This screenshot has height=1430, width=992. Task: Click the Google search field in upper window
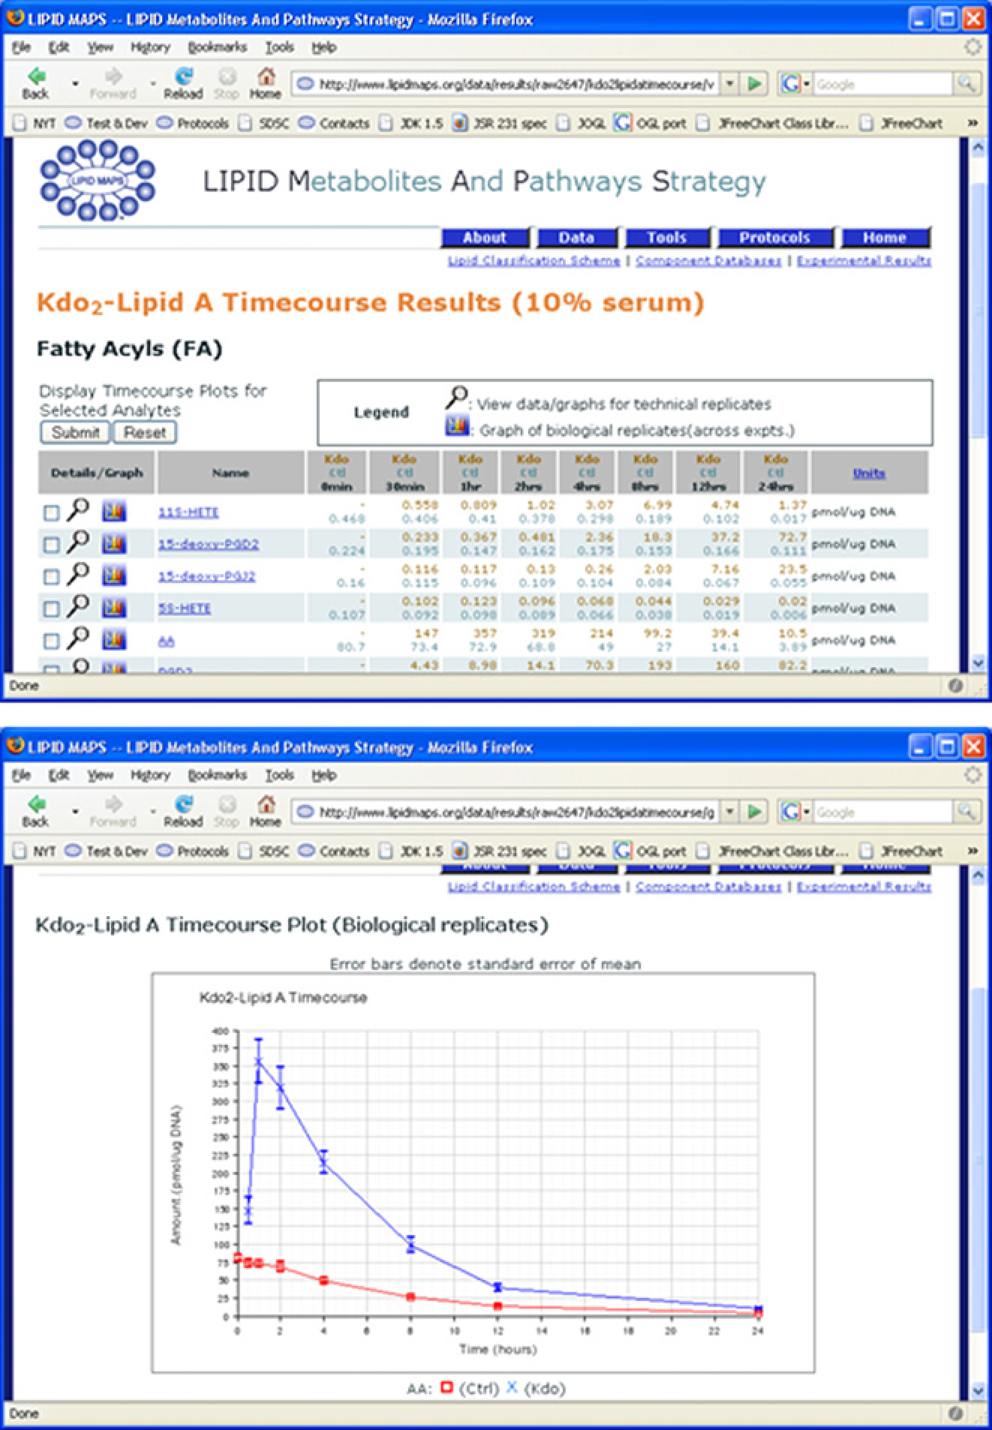pos(883,84)
